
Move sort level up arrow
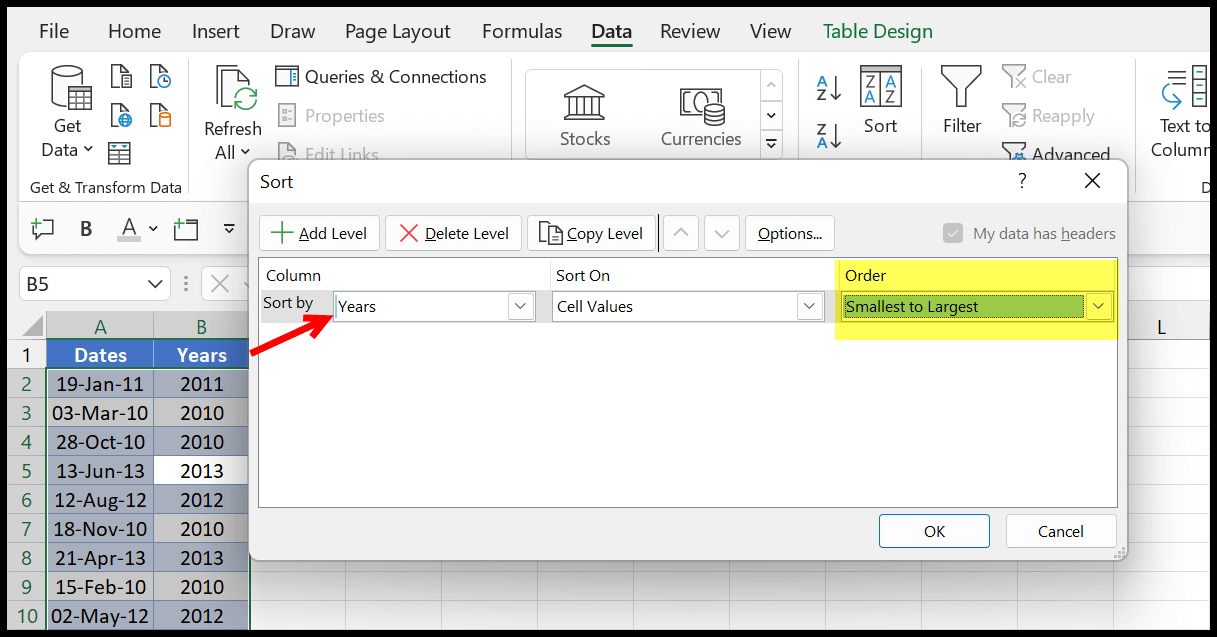681,233
